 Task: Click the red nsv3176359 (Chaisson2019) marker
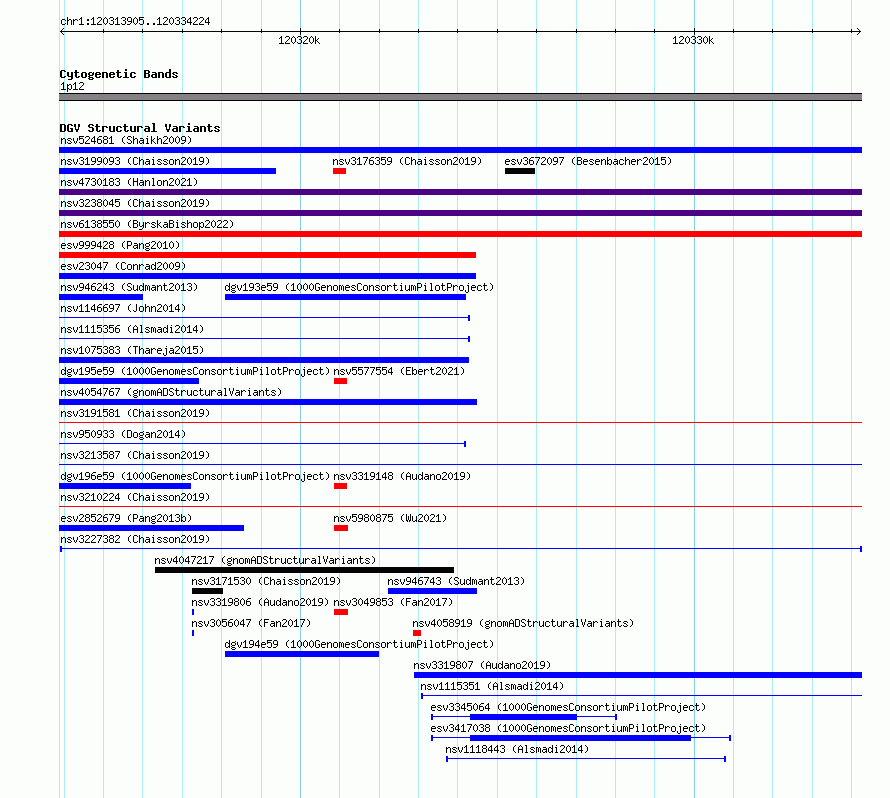coord(339,171)
